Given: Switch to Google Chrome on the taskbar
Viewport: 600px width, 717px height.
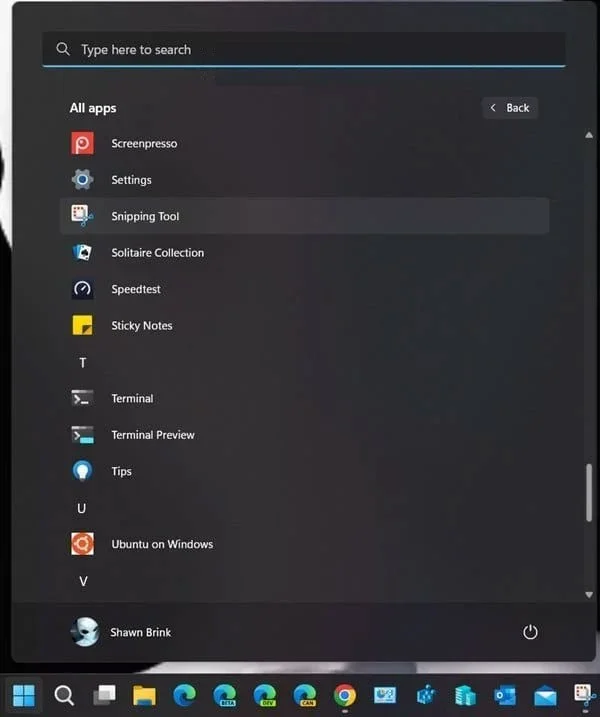Looking at the screenshot, I should click(x=345, y=695).
